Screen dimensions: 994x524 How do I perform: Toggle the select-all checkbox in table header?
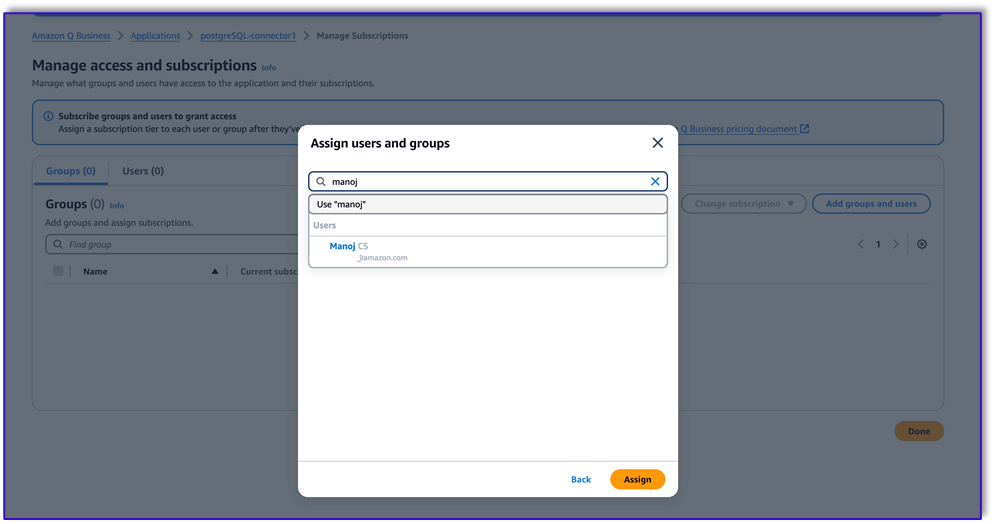coord(58,271)
